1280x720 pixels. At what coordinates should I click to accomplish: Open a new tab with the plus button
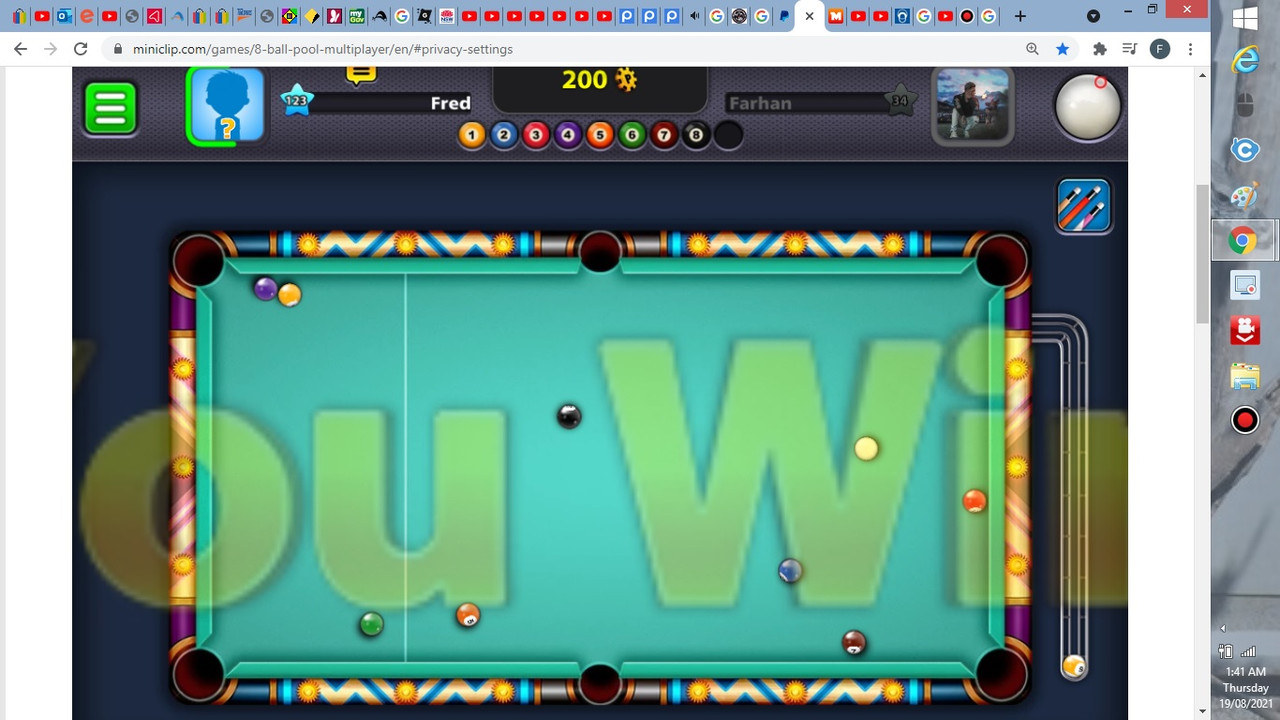(1019, 16)
